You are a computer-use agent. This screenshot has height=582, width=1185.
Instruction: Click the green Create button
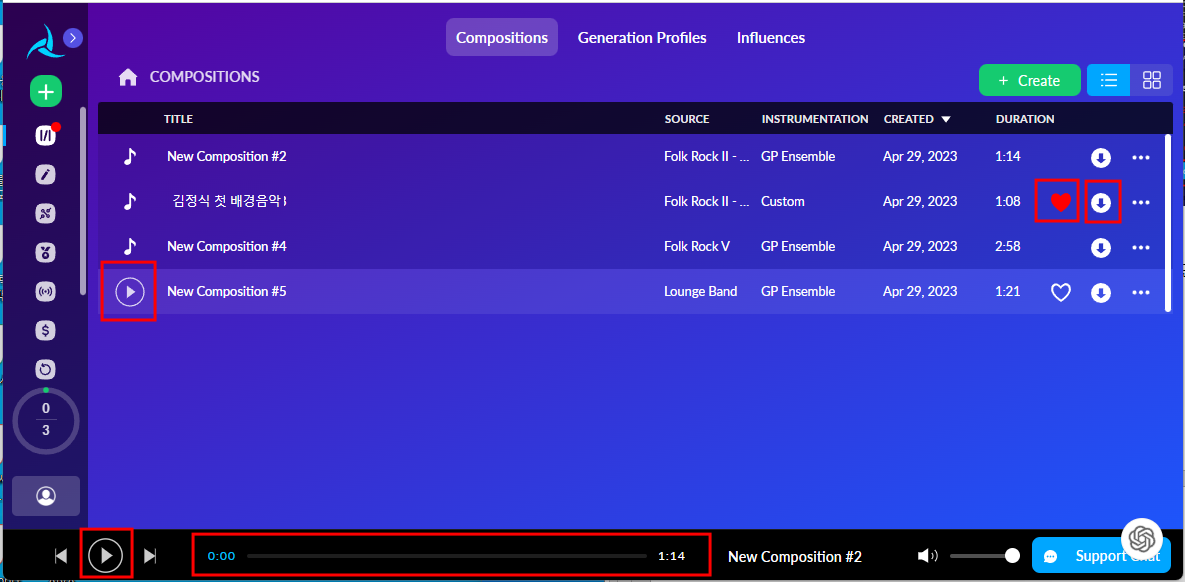(1029, 80)
